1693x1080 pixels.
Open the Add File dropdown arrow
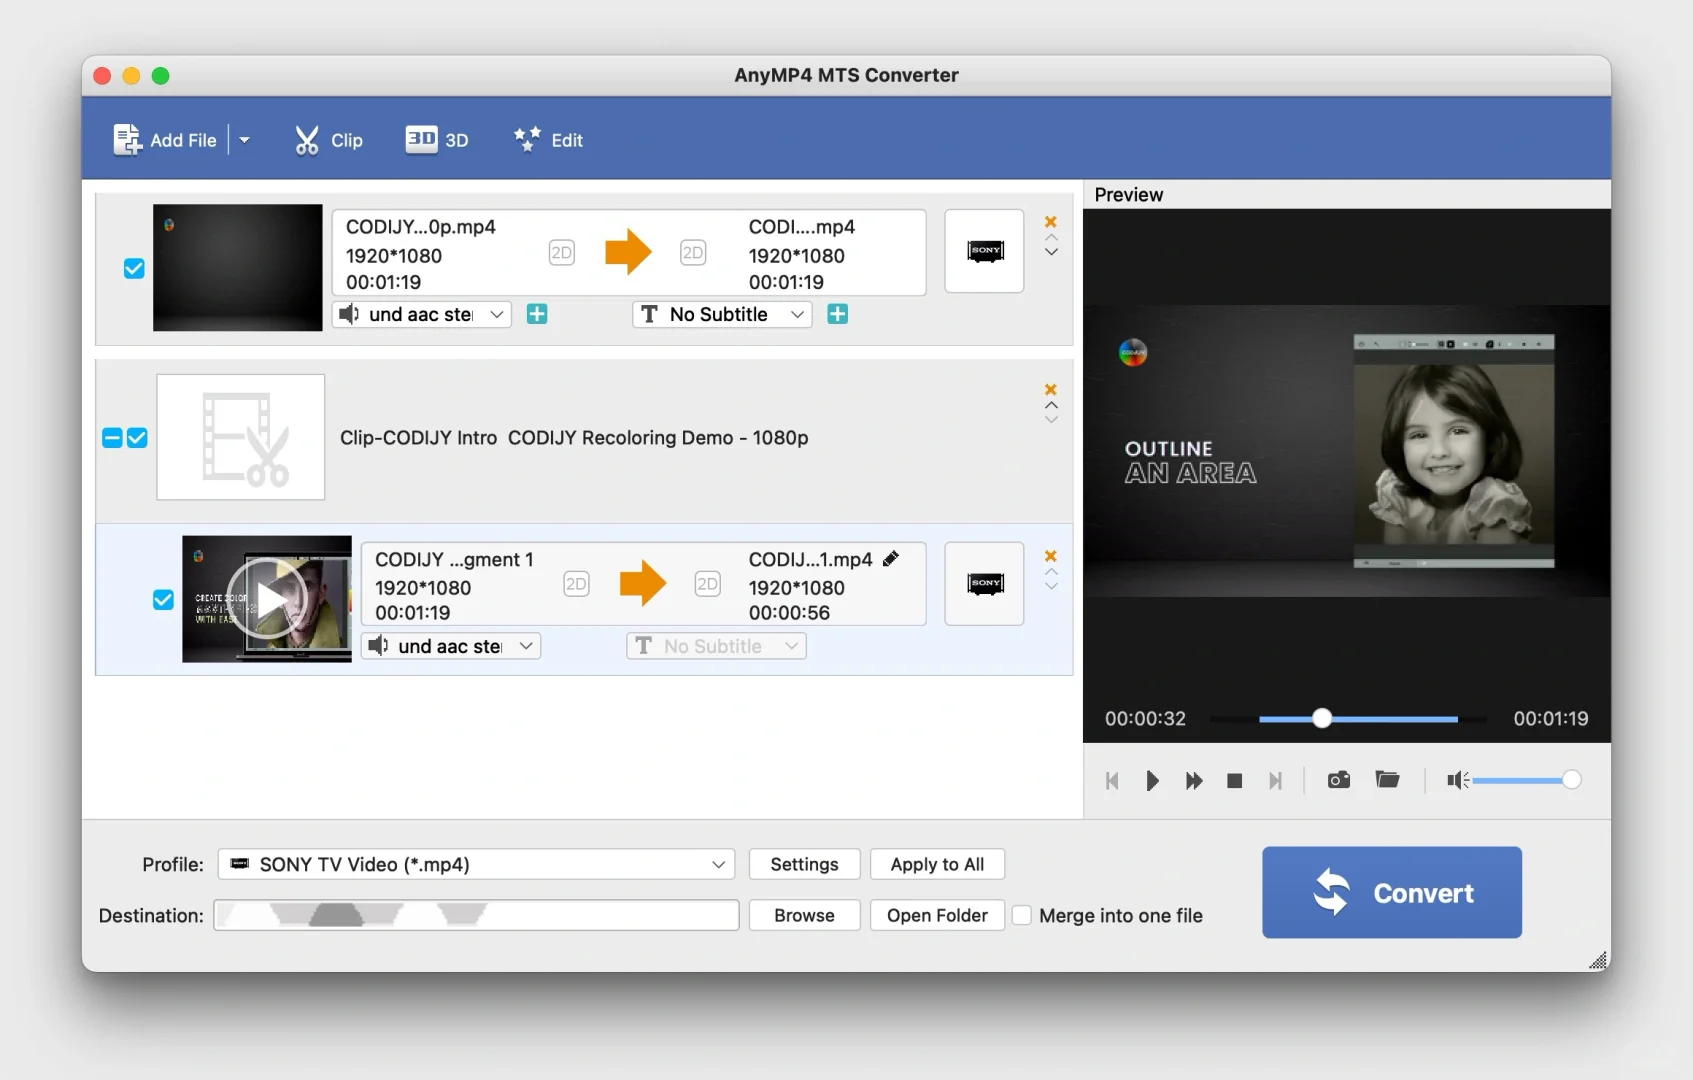(244, 140)
